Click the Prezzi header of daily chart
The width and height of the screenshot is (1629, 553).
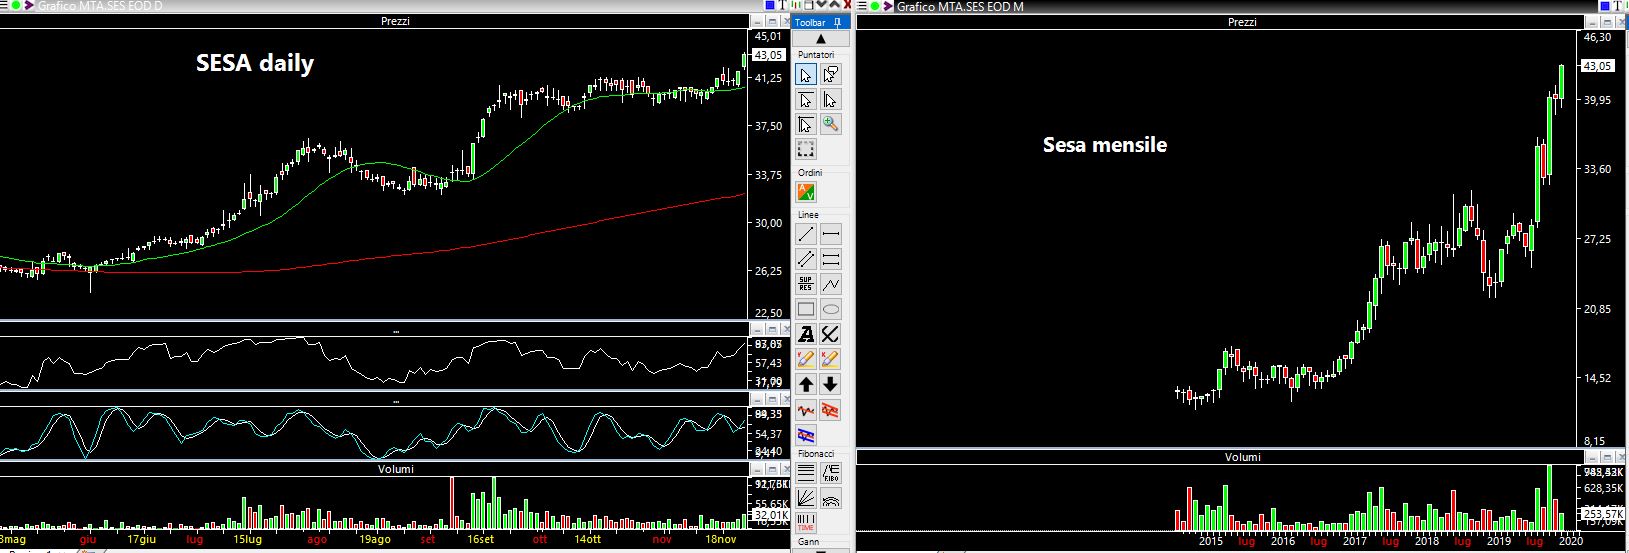395,21
